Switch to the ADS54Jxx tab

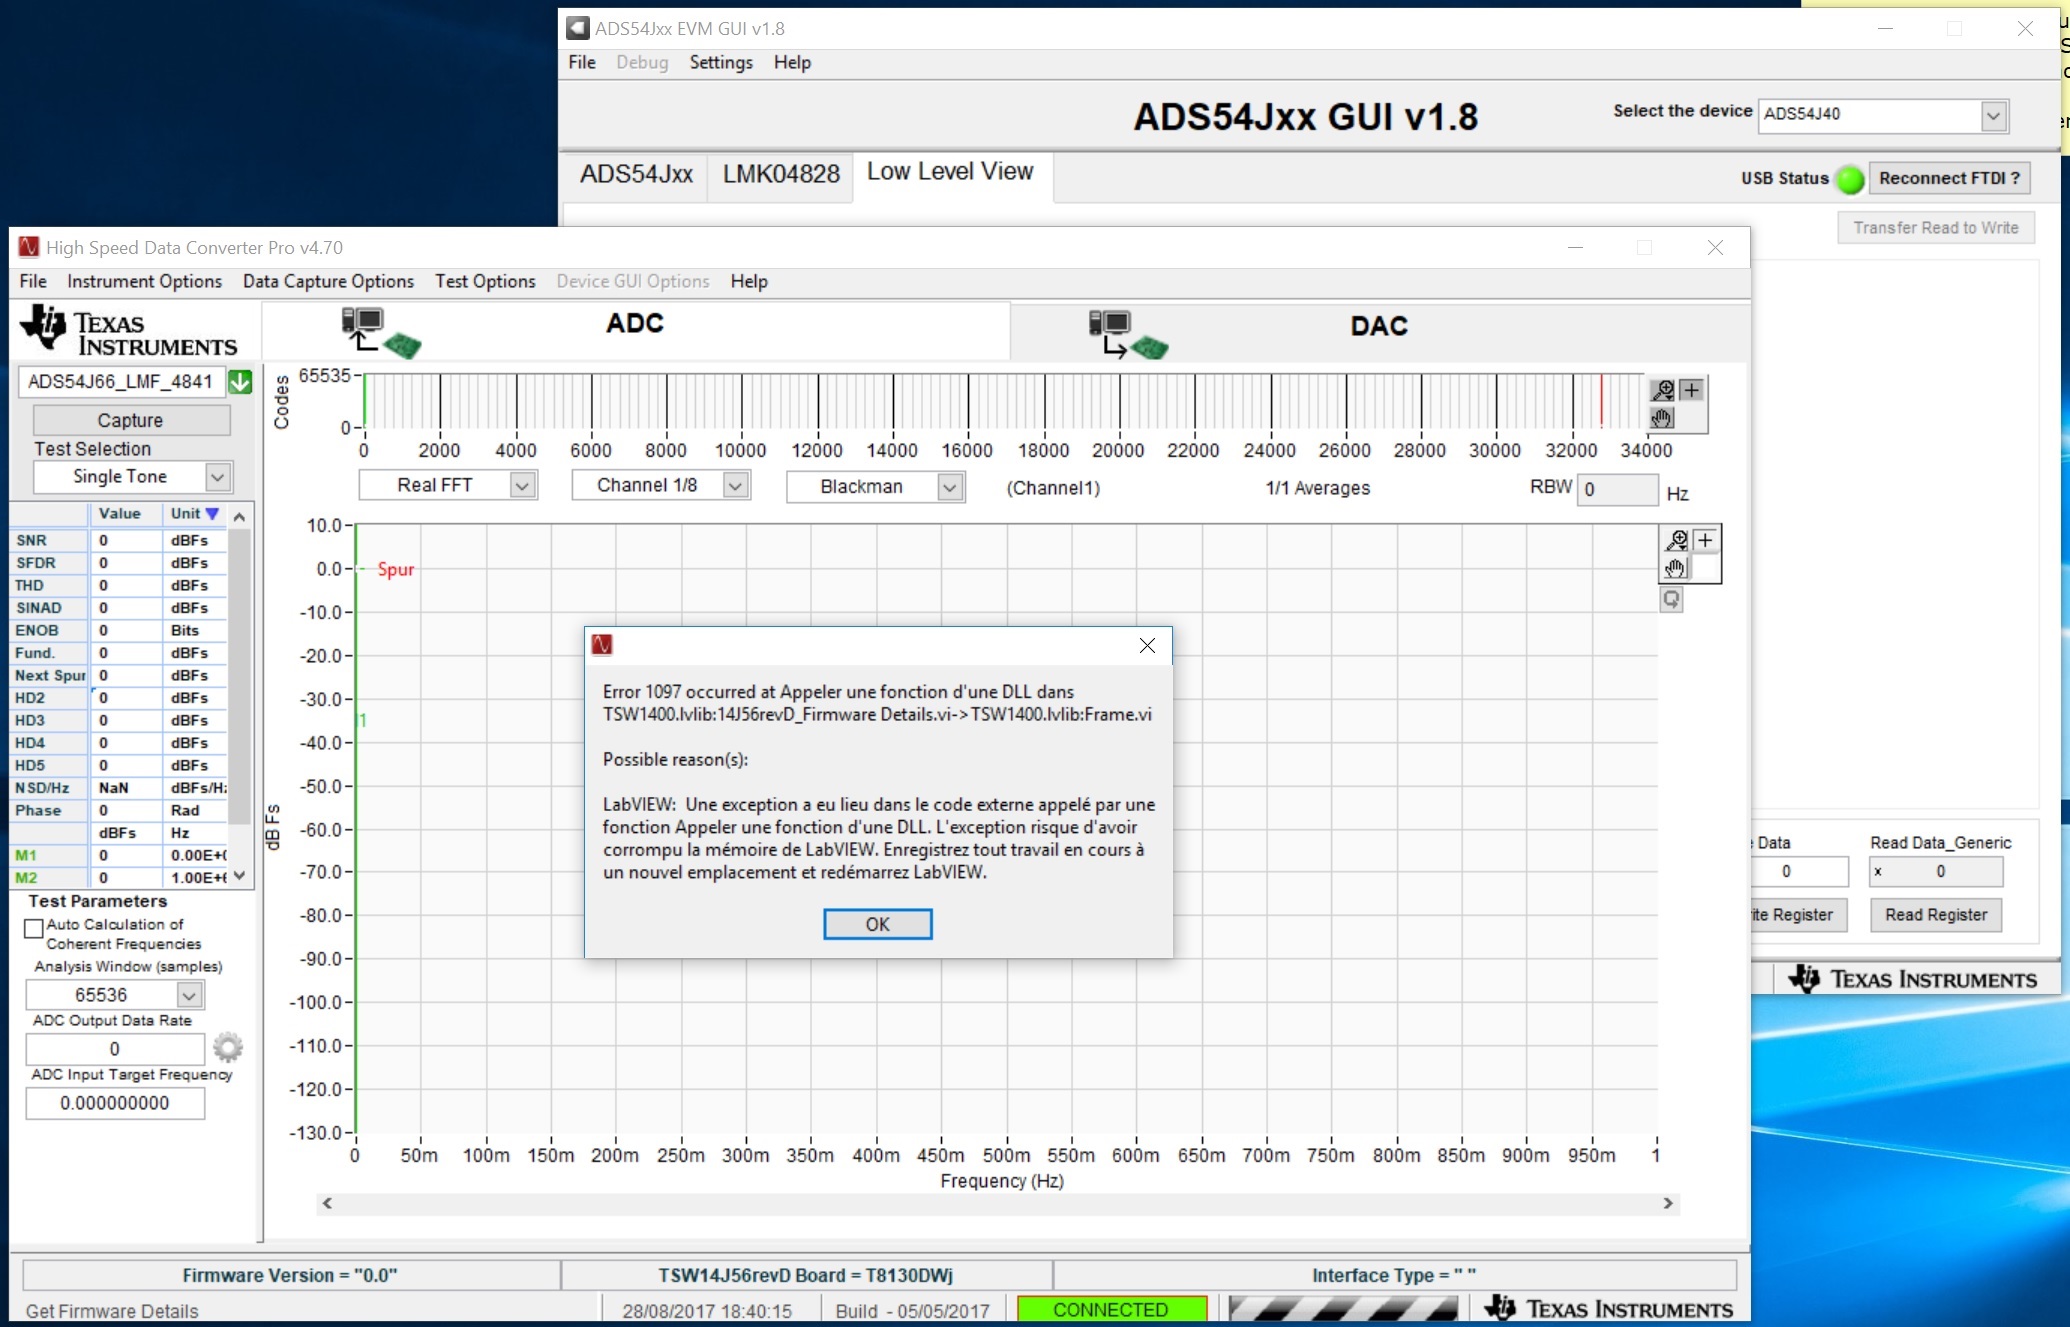tap(636, 174)
